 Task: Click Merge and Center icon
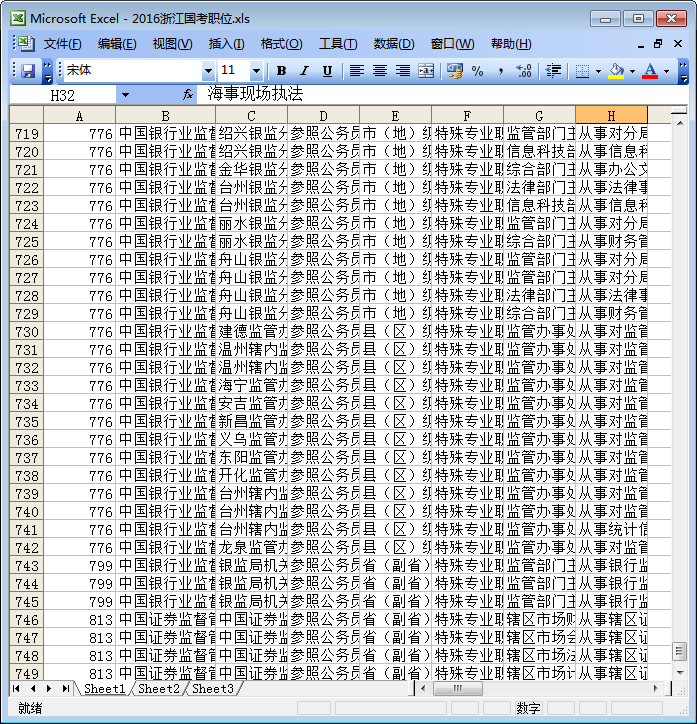[426, 71]
